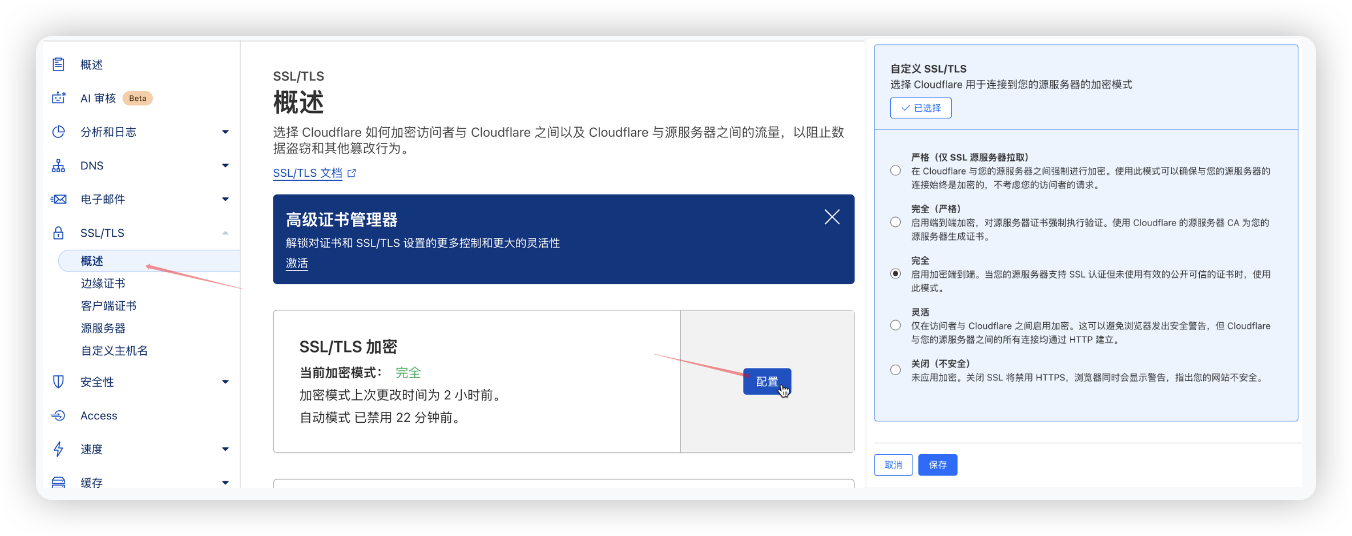Expand the DNS menu dropdown arrow
The image size is (1352, 536).
tap(225, 166)
